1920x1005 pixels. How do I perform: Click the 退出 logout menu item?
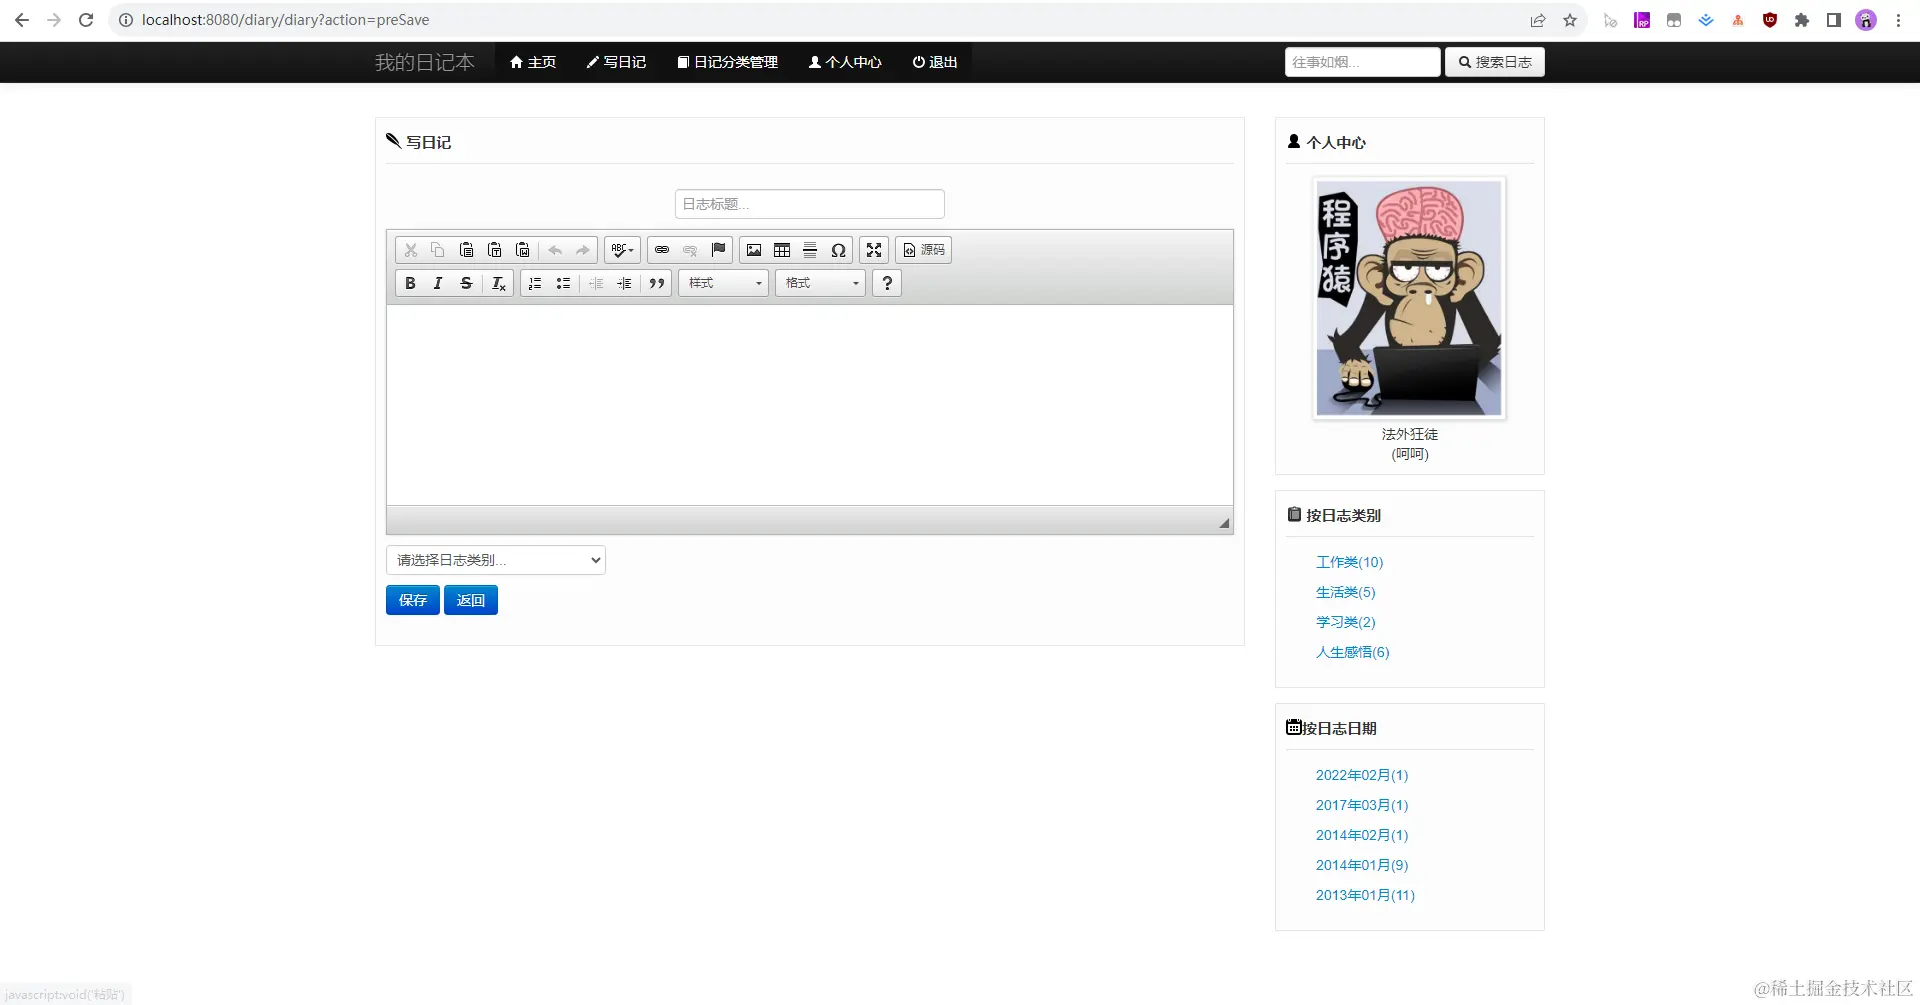click(935, 62)
